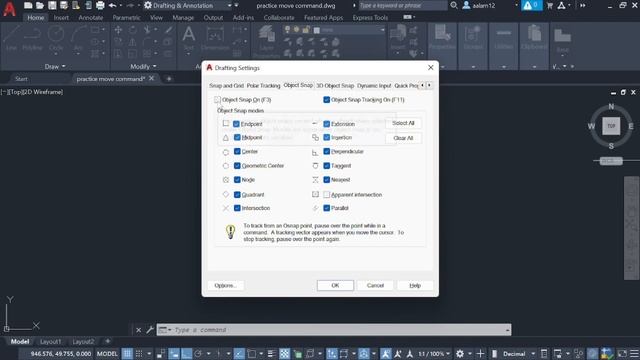Open the Autodesk App Store cart icon
The image size is (640, 360).
[550, 5]
